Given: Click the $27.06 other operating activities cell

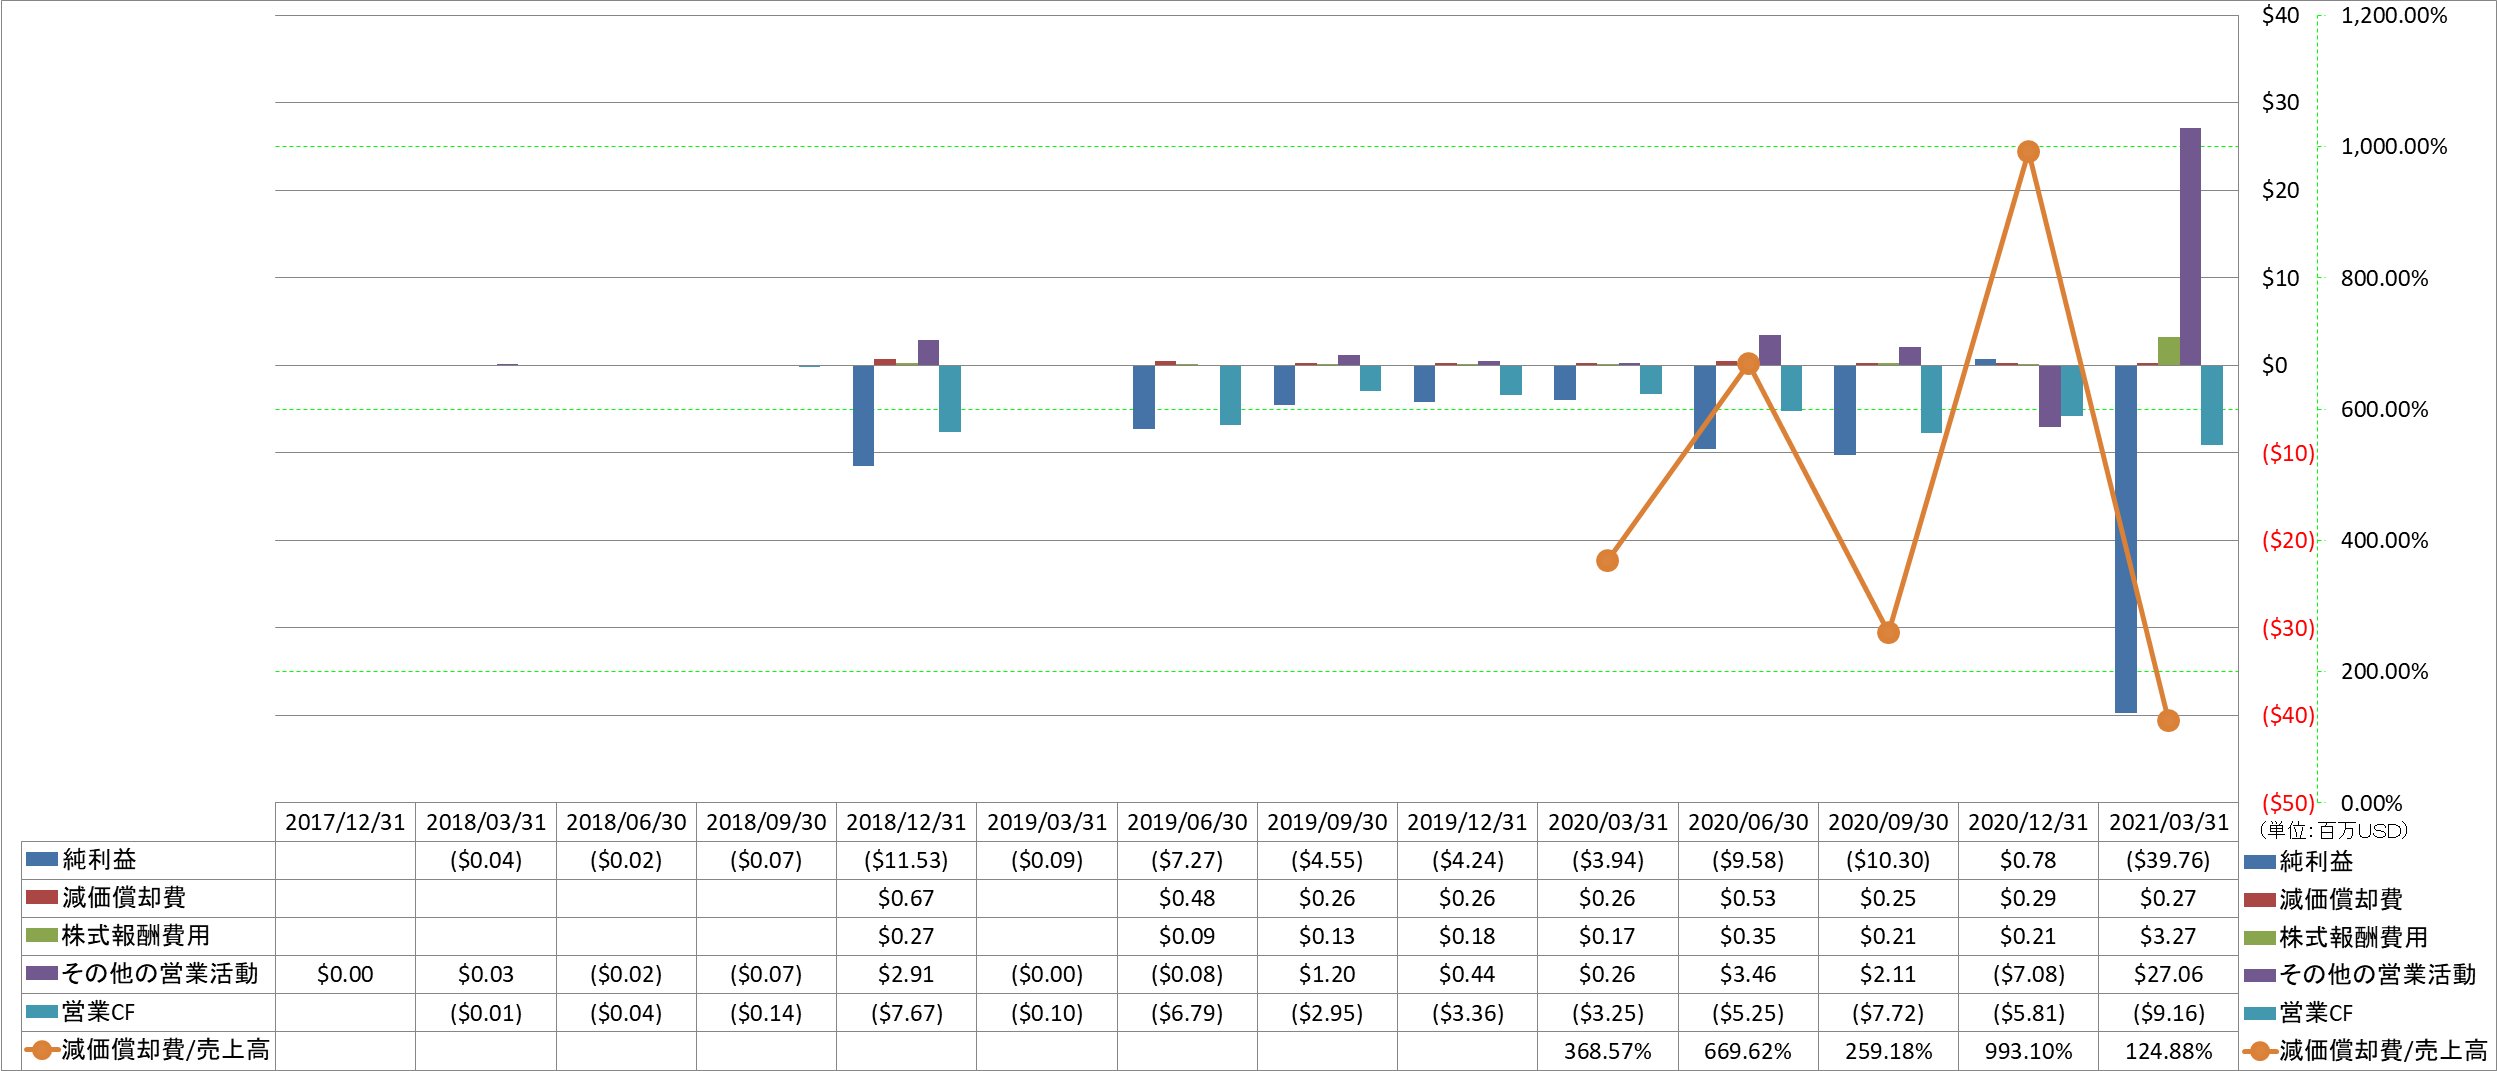Looking at the screenshot, I should click(2169, 974).
